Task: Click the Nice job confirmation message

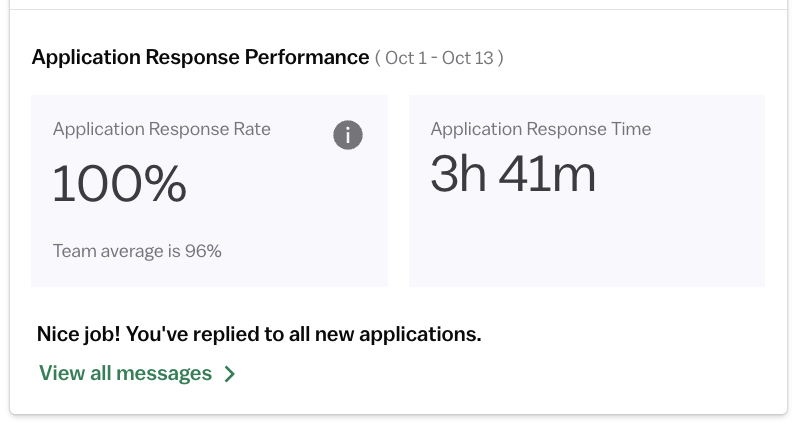Action: tap(259, 335)
